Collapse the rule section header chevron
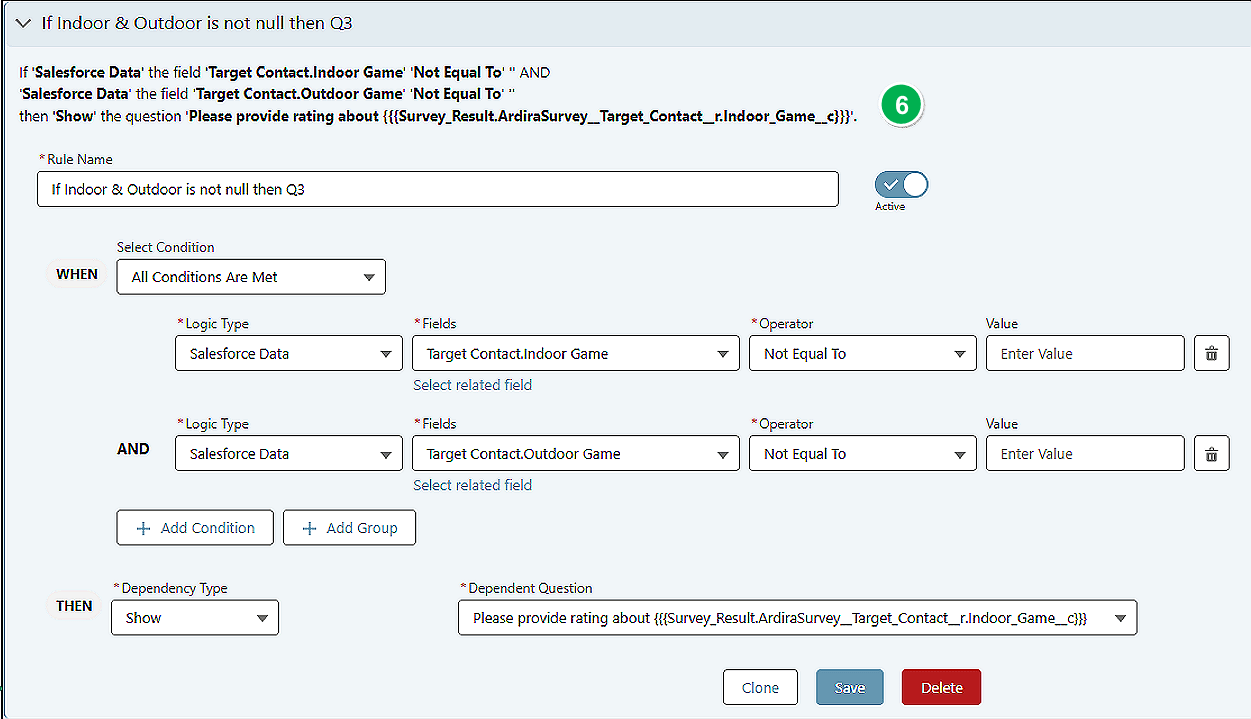 (x=23, y=22)
